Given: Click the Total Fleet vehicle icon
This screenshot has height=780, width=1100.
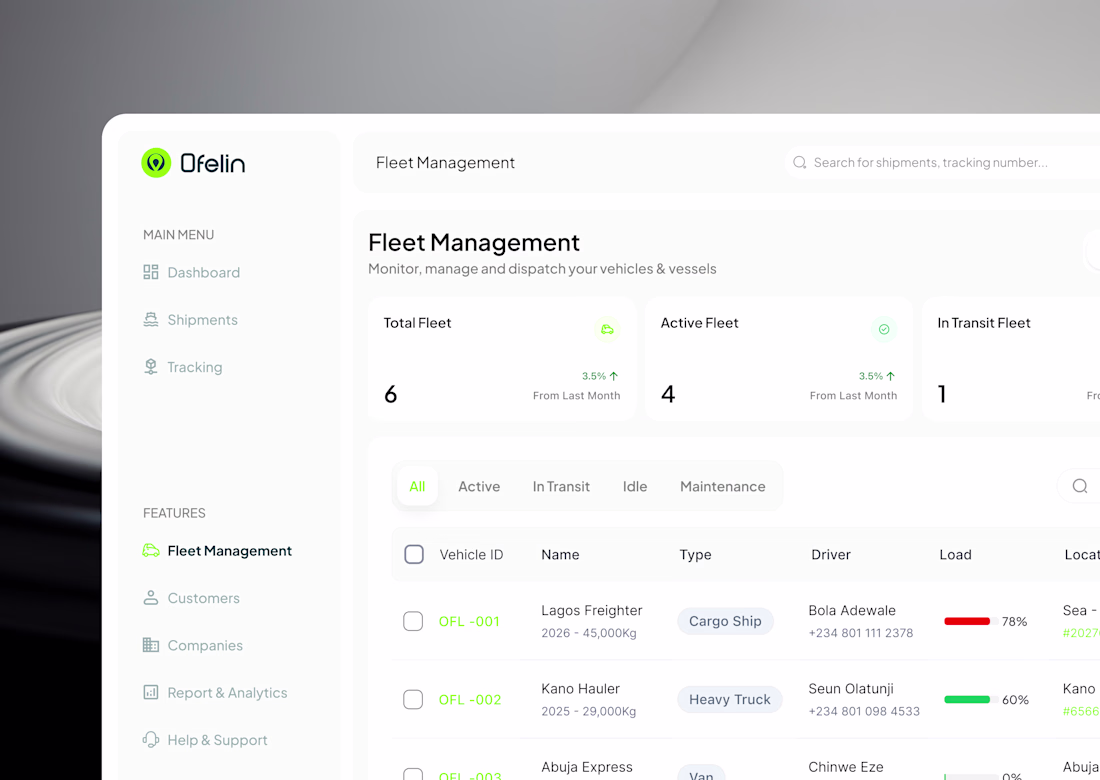Looking at the screenshot, I should pyautogui.click(x=608, y=329).
